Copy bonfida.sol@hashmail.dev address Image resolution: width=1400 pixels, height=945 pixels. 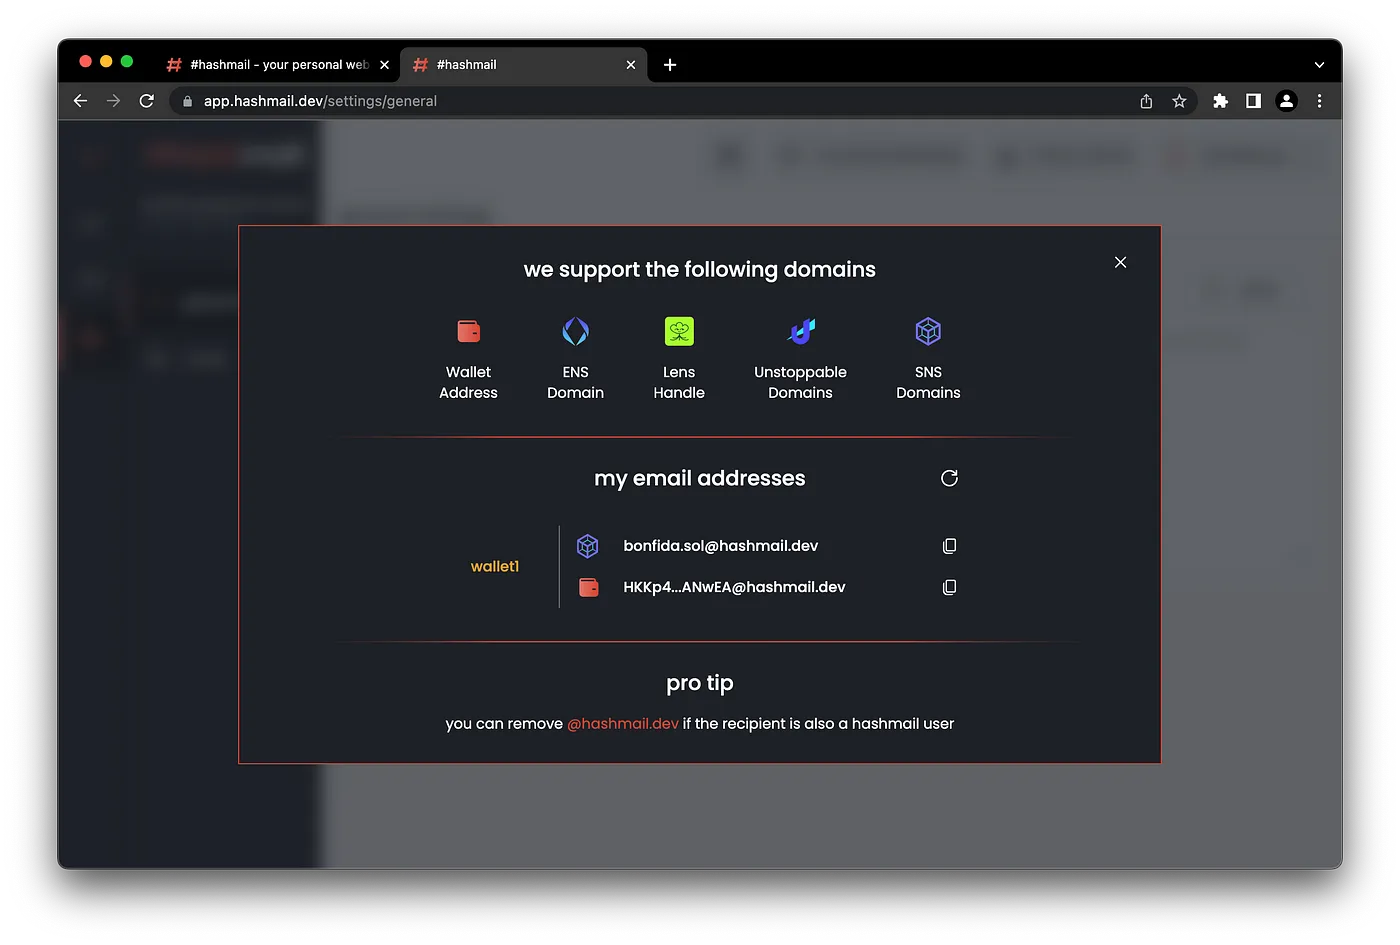click(x=949, y=546)
